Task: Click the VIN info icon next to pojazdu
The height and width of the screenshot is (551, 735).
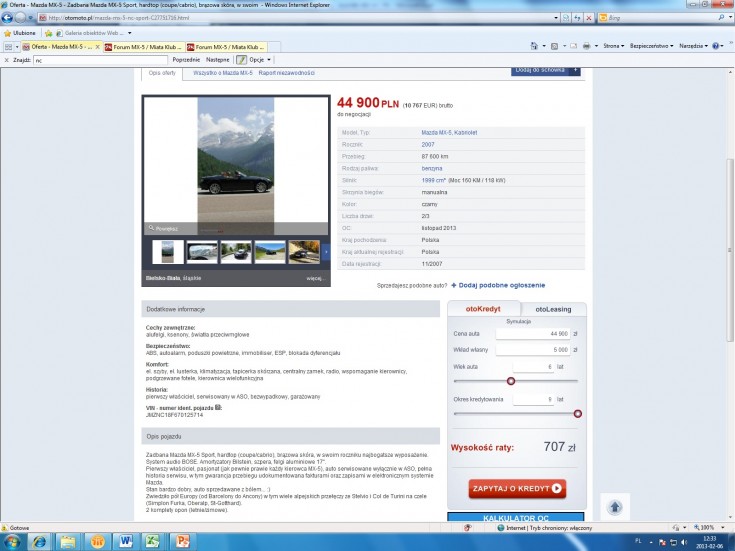Action: 218,408
